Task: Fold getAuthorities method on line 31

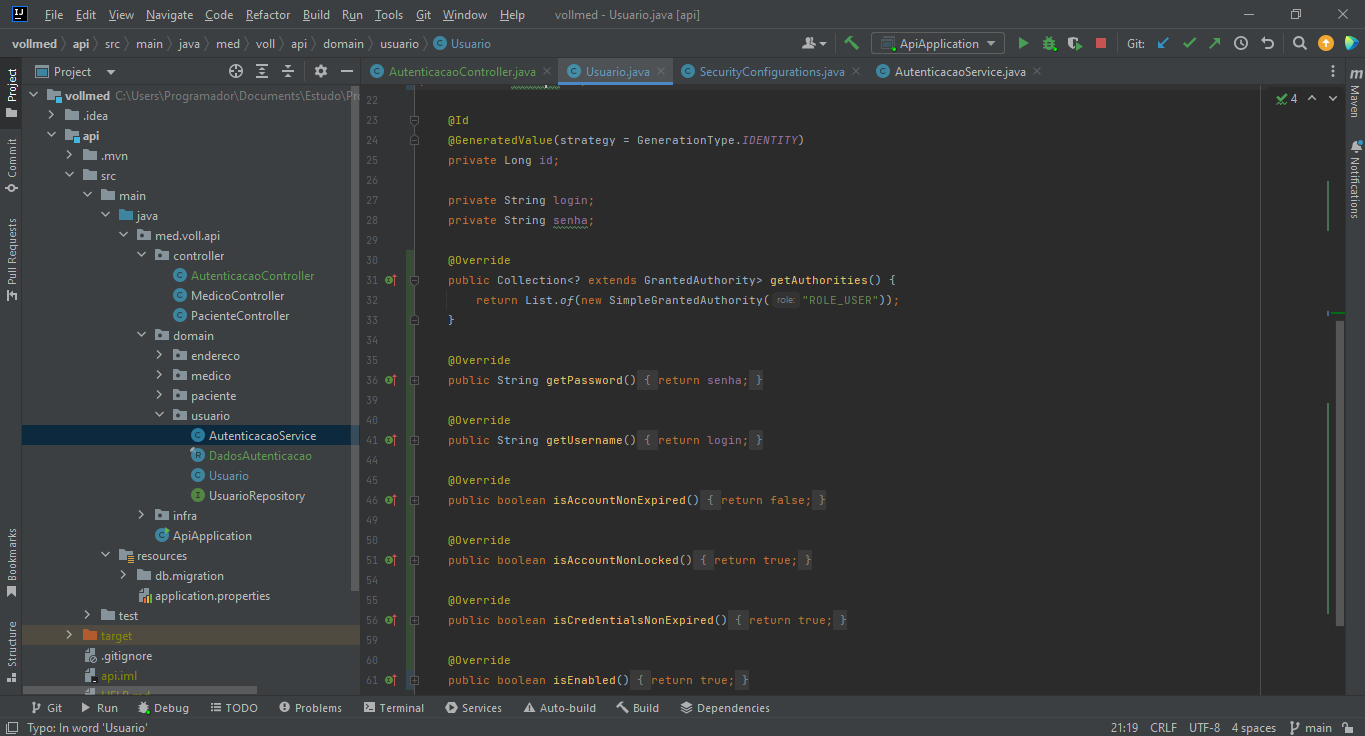Action: tap(414, 280)
